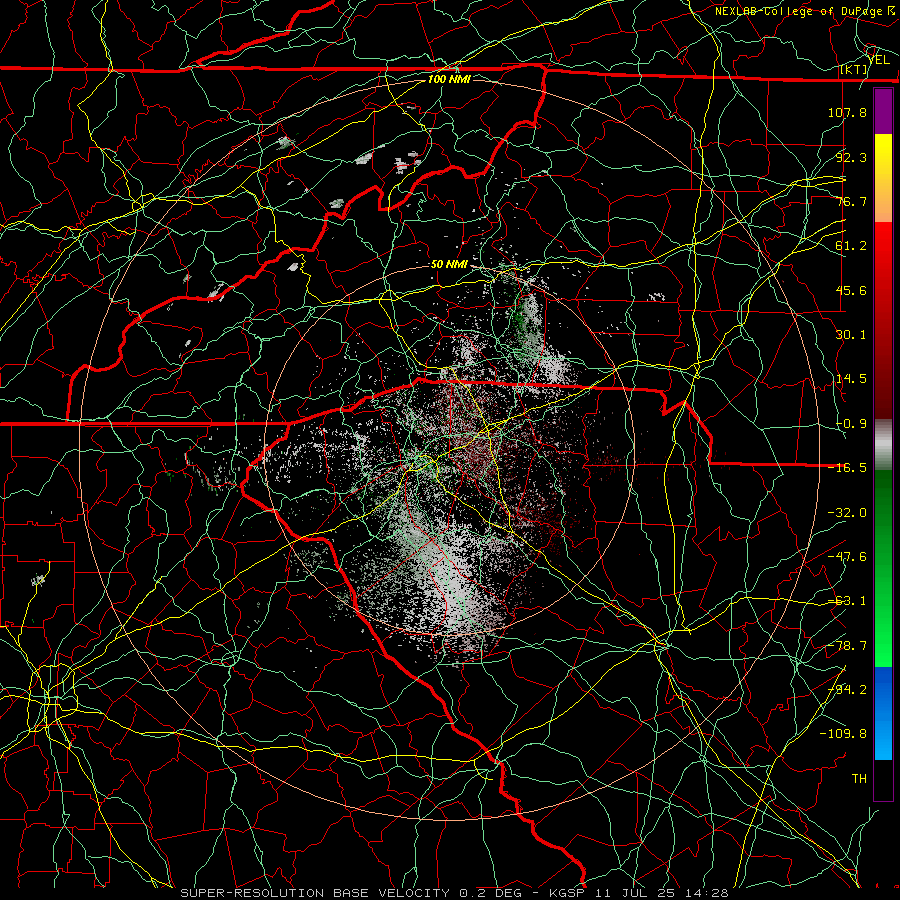Click the -47.6 velocity scale value

click(847, 557)
